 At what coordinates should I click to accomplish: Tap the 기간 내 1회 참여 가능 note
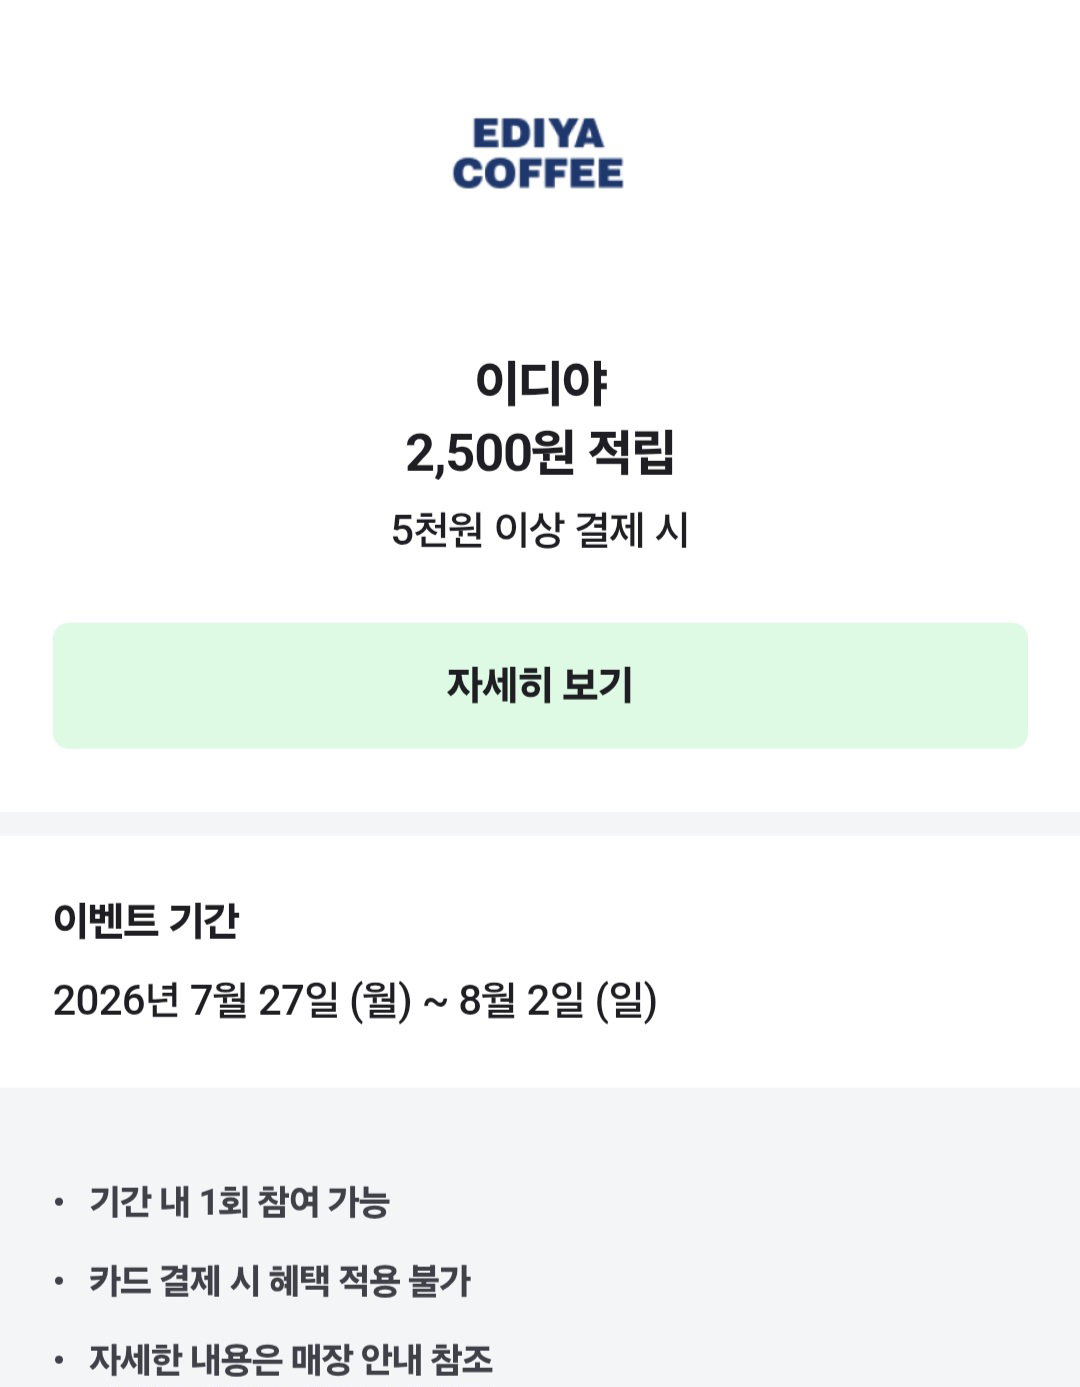click(239, 1201)
